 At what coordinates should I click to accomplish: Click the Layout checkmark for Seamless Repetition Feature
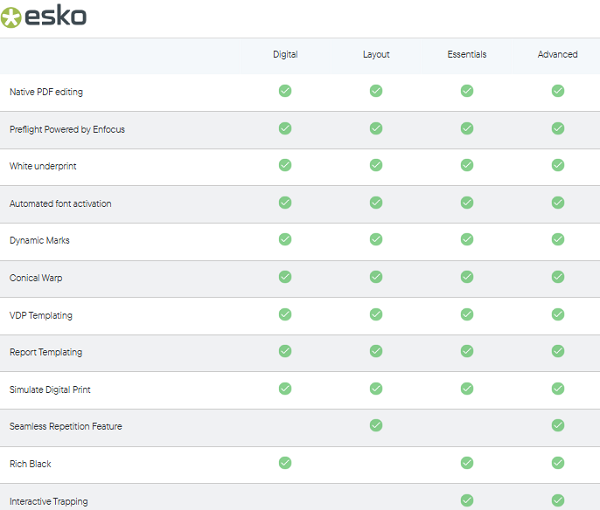(376, 425)
